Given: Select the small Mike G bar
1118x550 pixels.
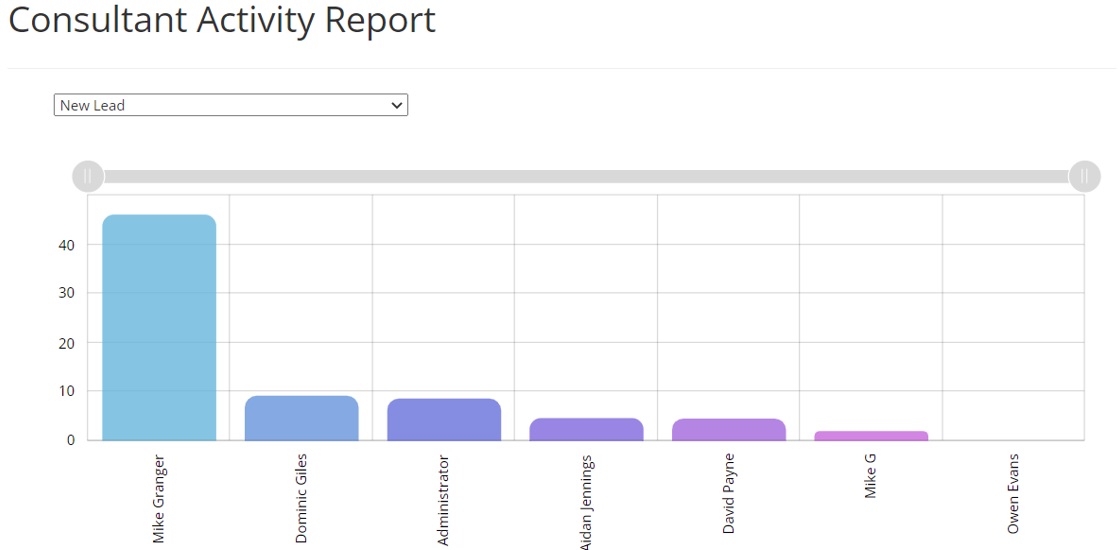Looking at the screenshot, I should (x=871, y=435).
